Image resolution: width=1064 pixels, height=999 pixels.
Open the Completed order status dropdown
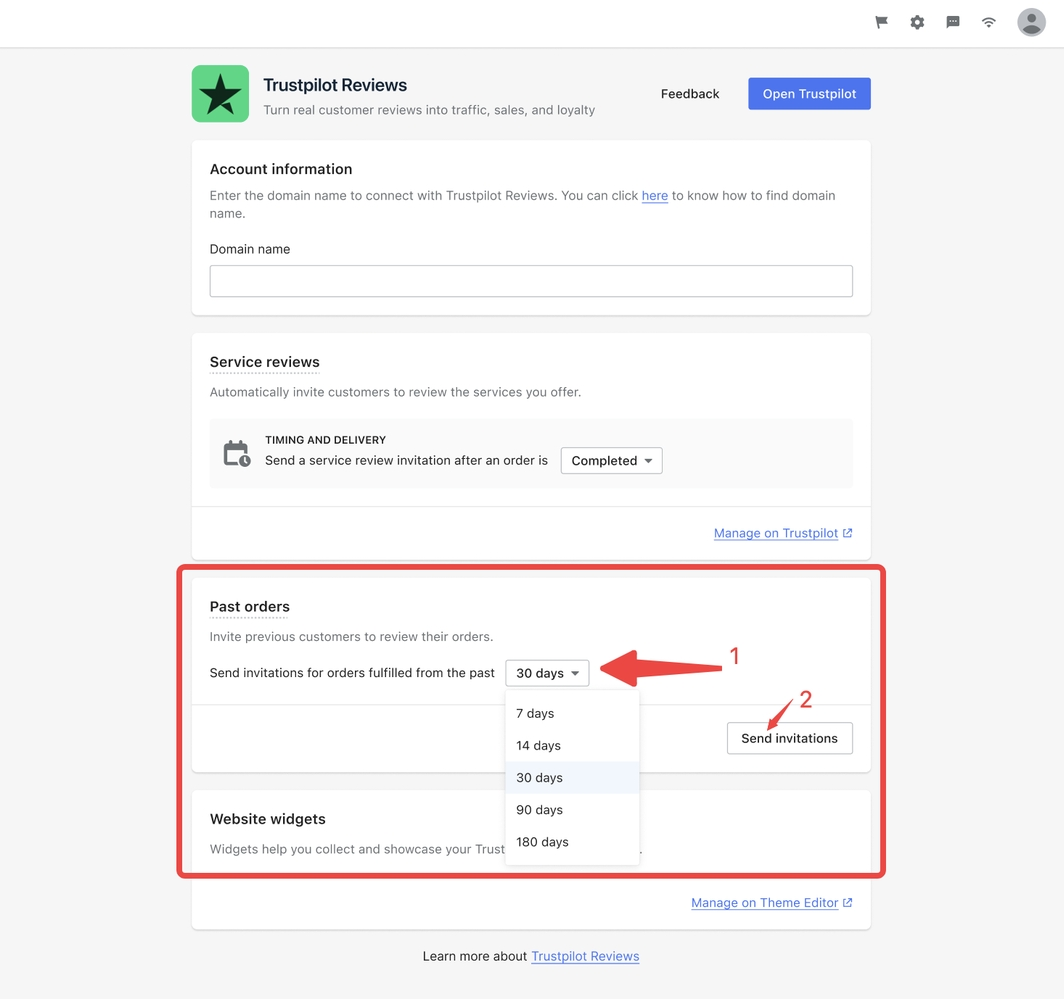pyautogui.click(x=611, y=461)
